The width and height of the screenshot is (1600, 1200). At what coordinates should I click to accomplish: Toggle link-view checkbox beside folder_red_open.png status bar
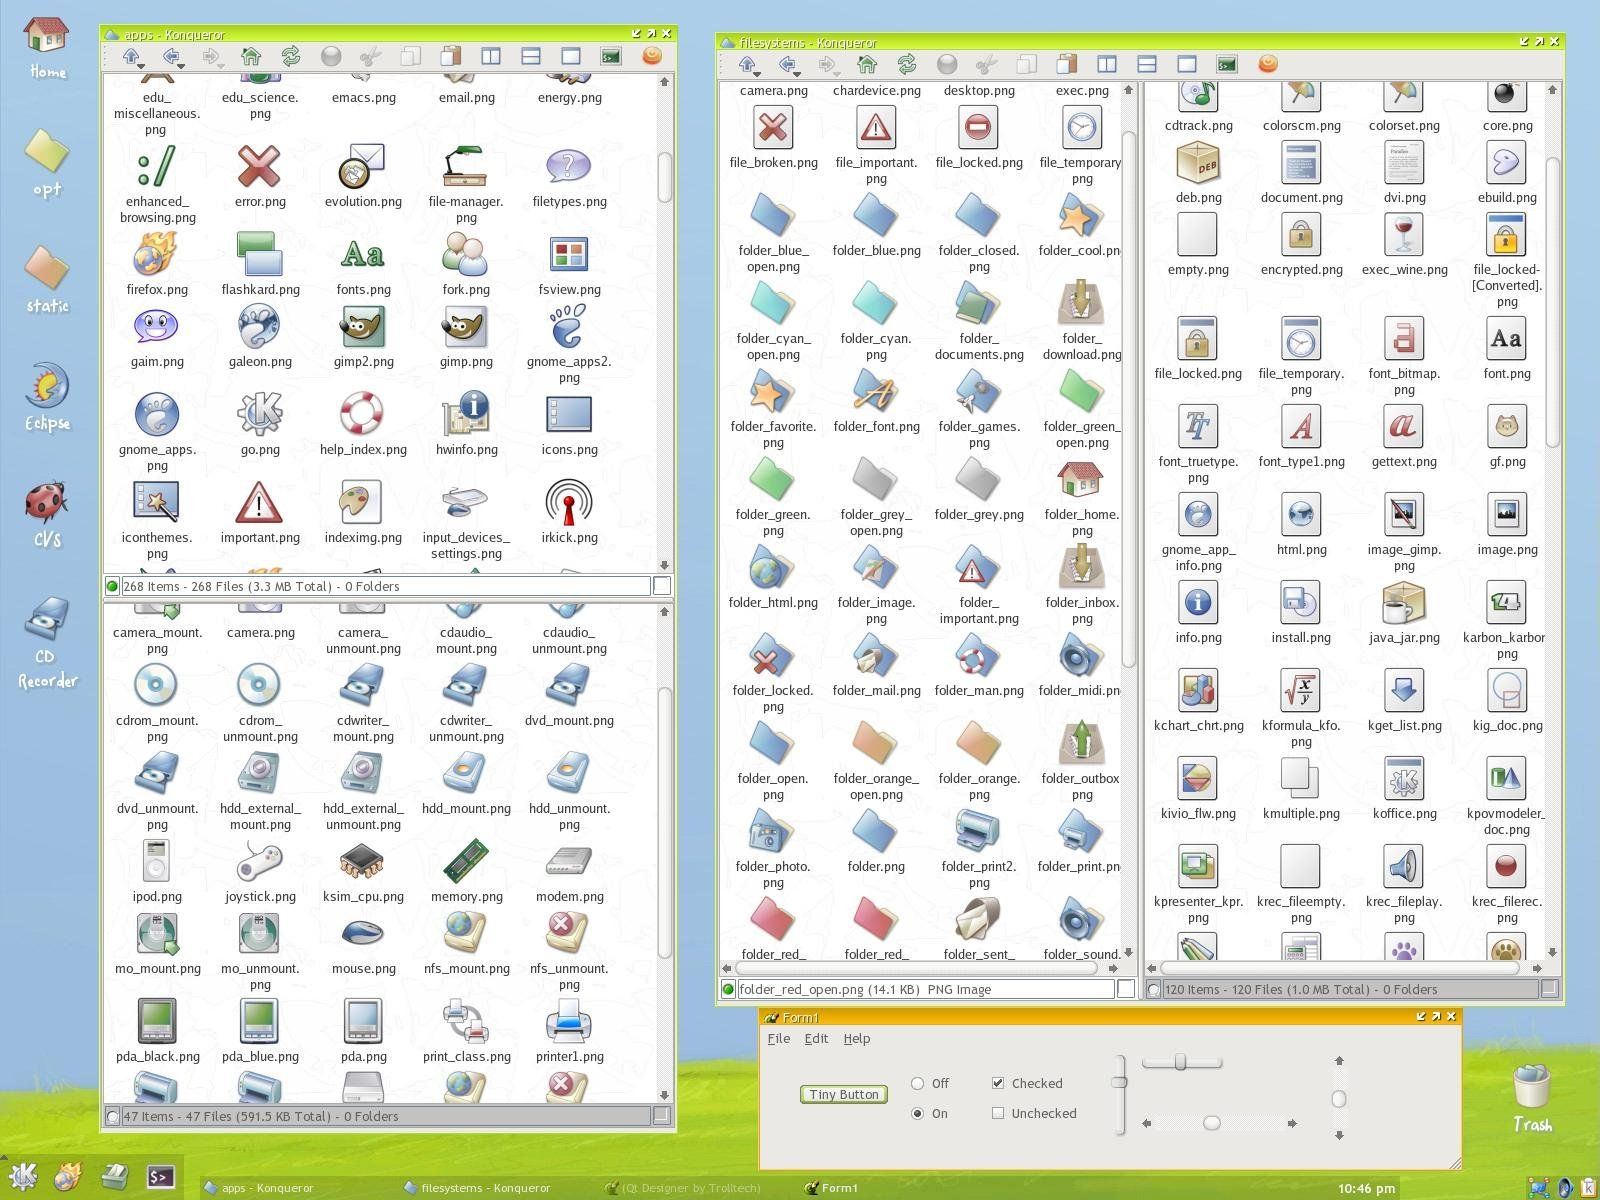1126,989
